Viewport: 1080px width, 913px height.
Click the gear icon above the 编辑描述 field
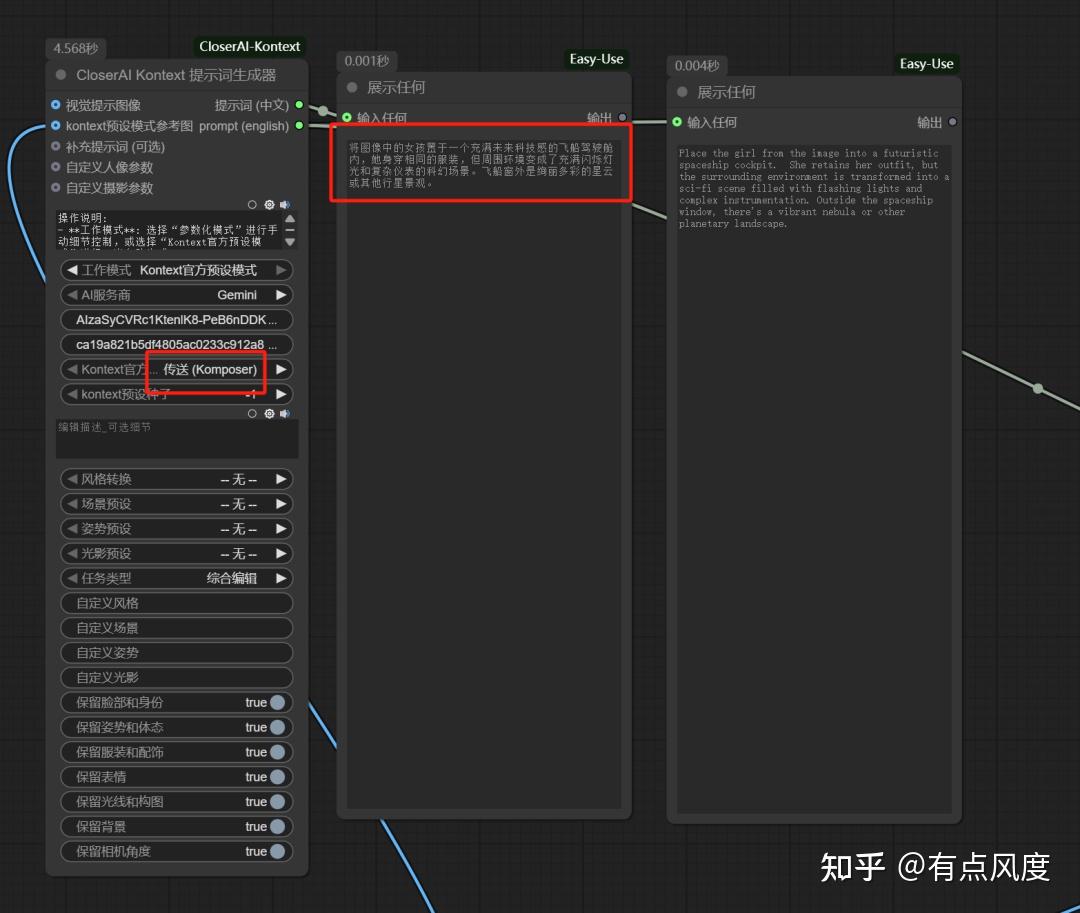(x=269, y=413)
